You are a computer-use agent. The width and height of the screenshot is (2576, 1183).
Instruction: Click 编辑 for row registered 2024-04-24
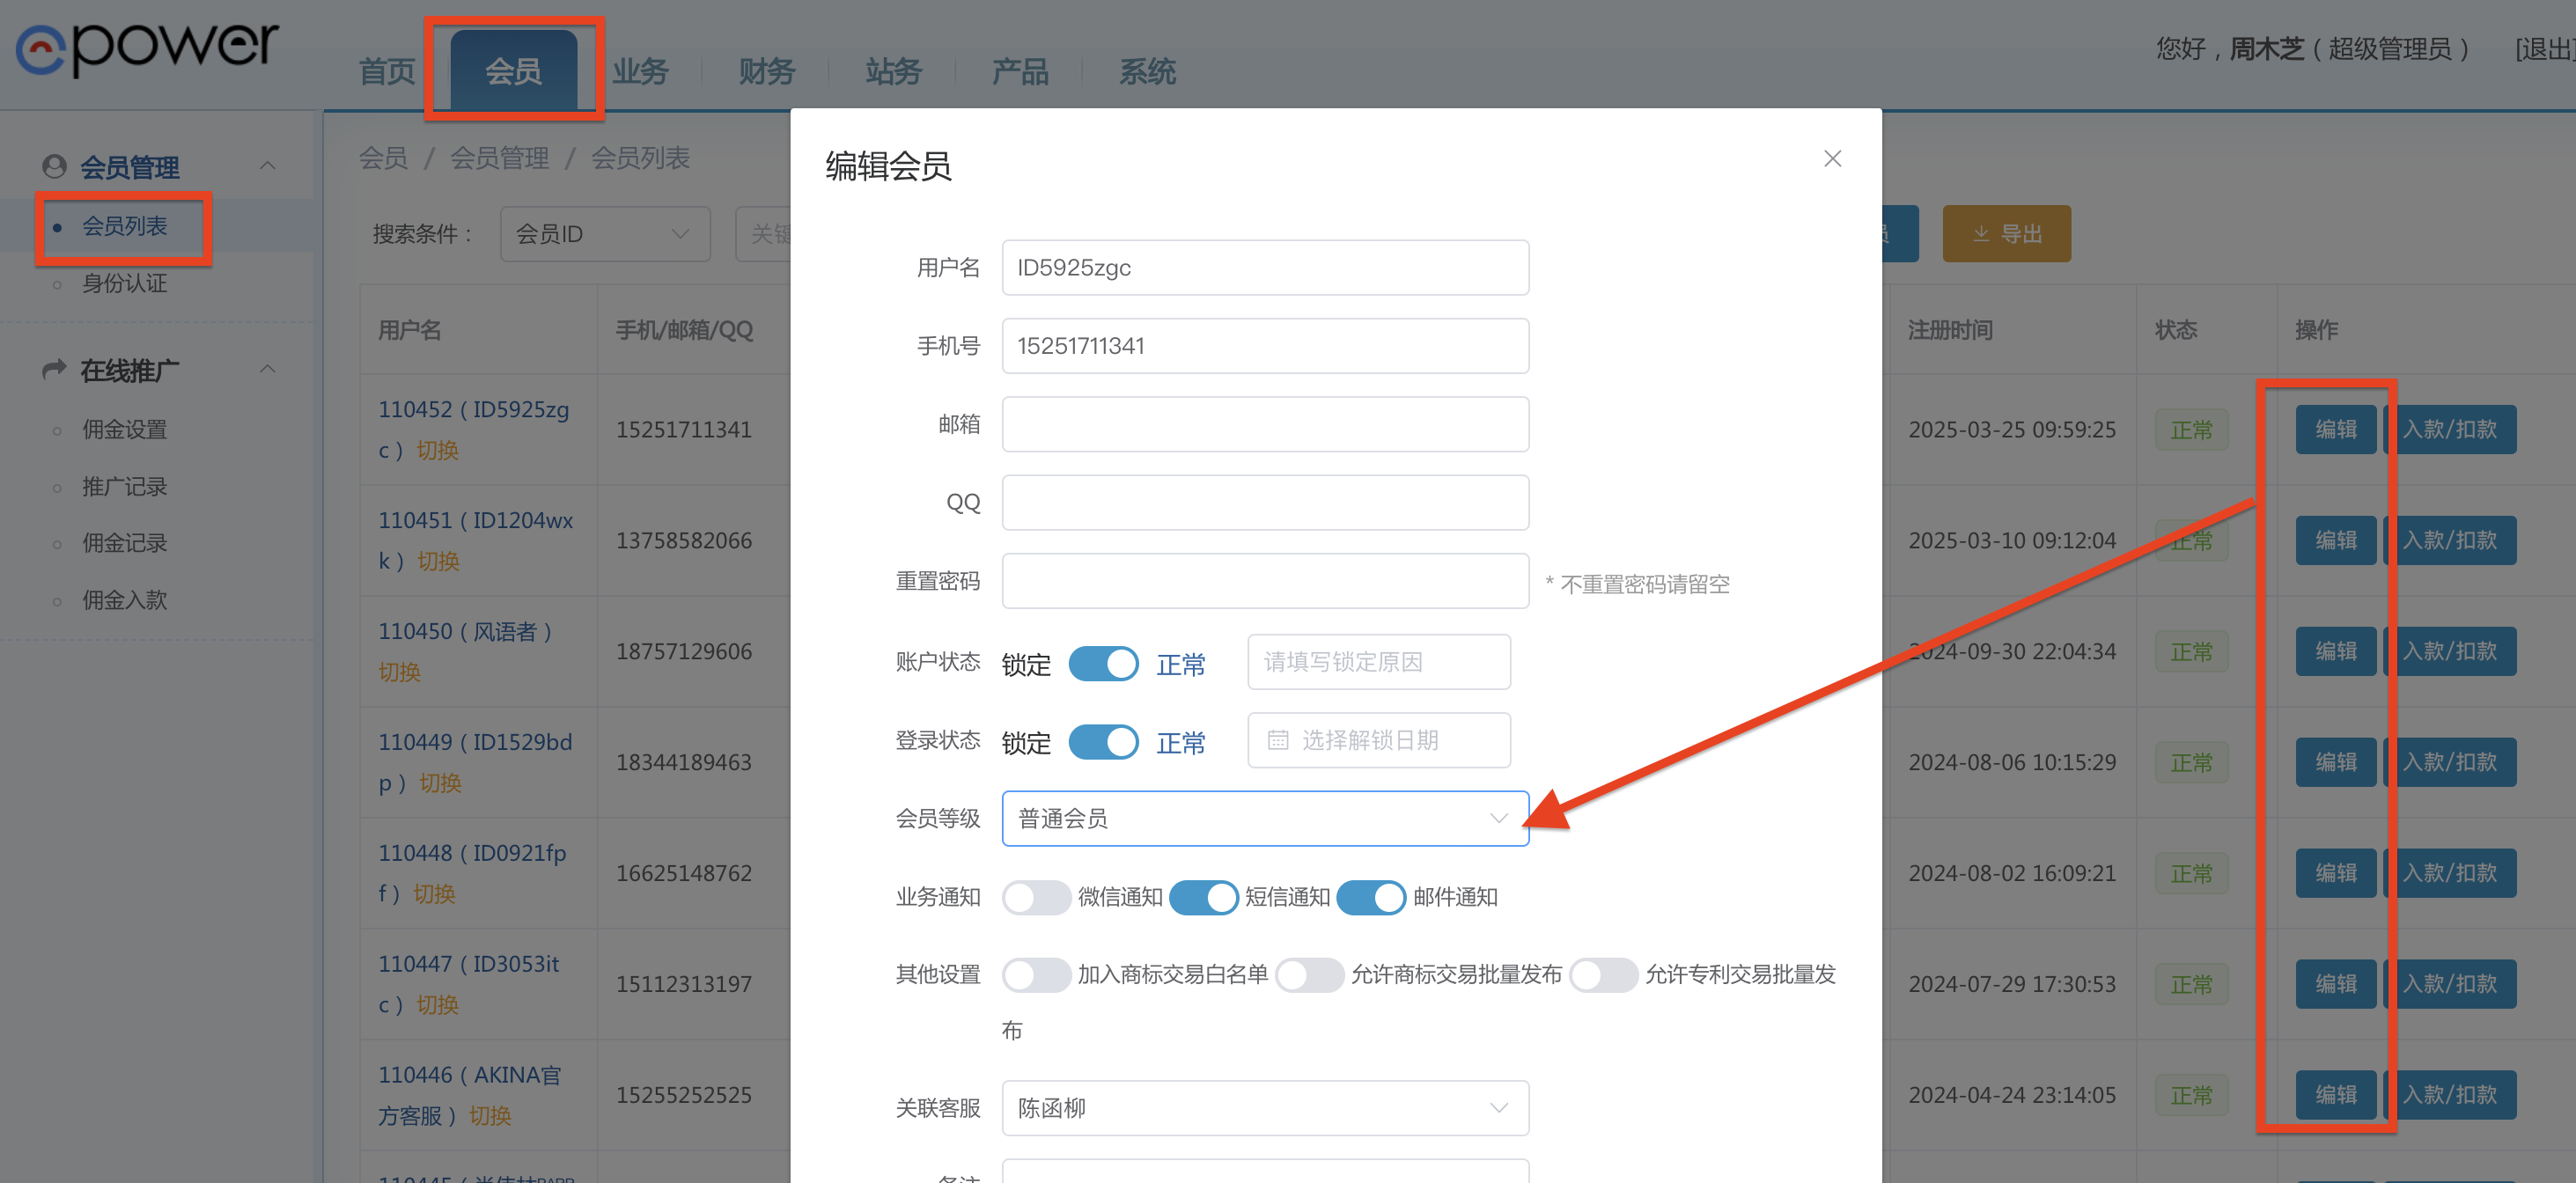[x=2335, y=1095]
